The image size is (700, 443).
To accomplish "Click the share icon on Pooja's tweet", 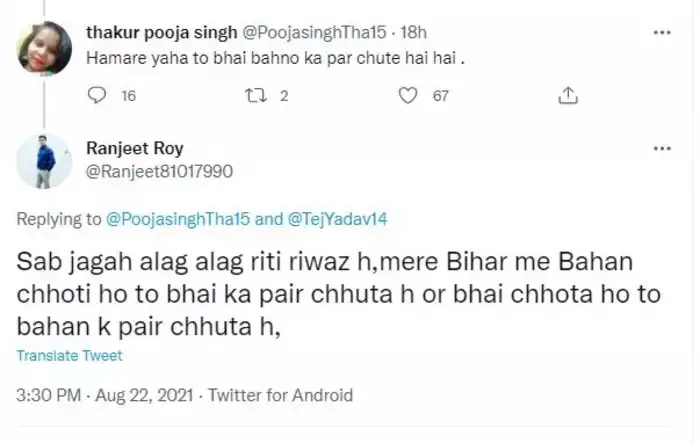I will [567, 96].
